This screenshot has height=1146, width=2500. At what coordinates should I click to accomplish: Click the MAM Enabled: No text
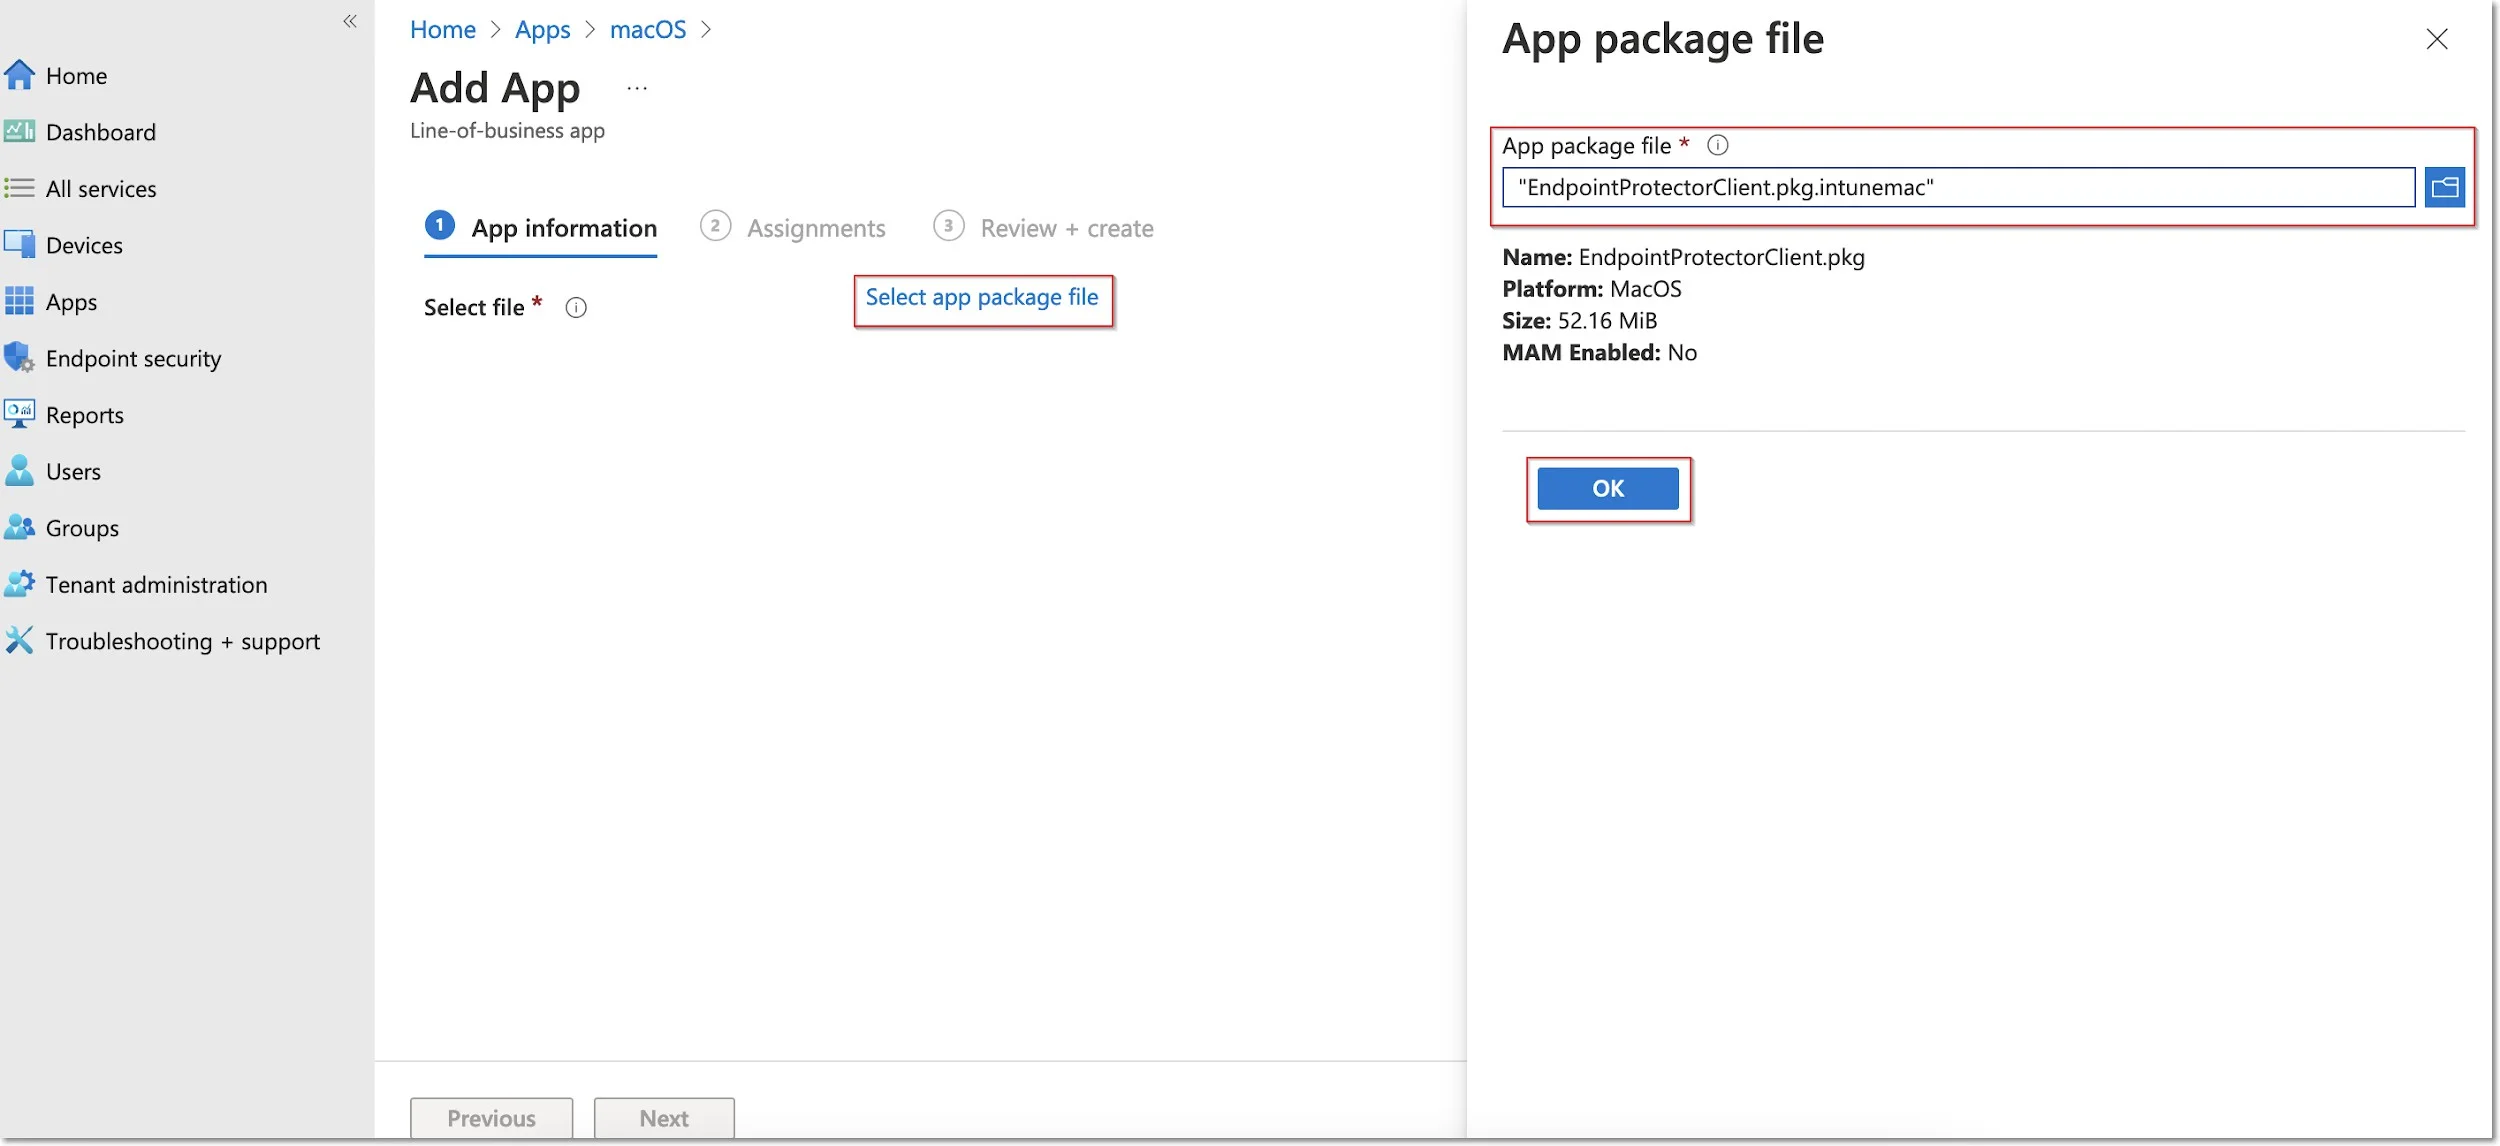(x=1599, y=352)
